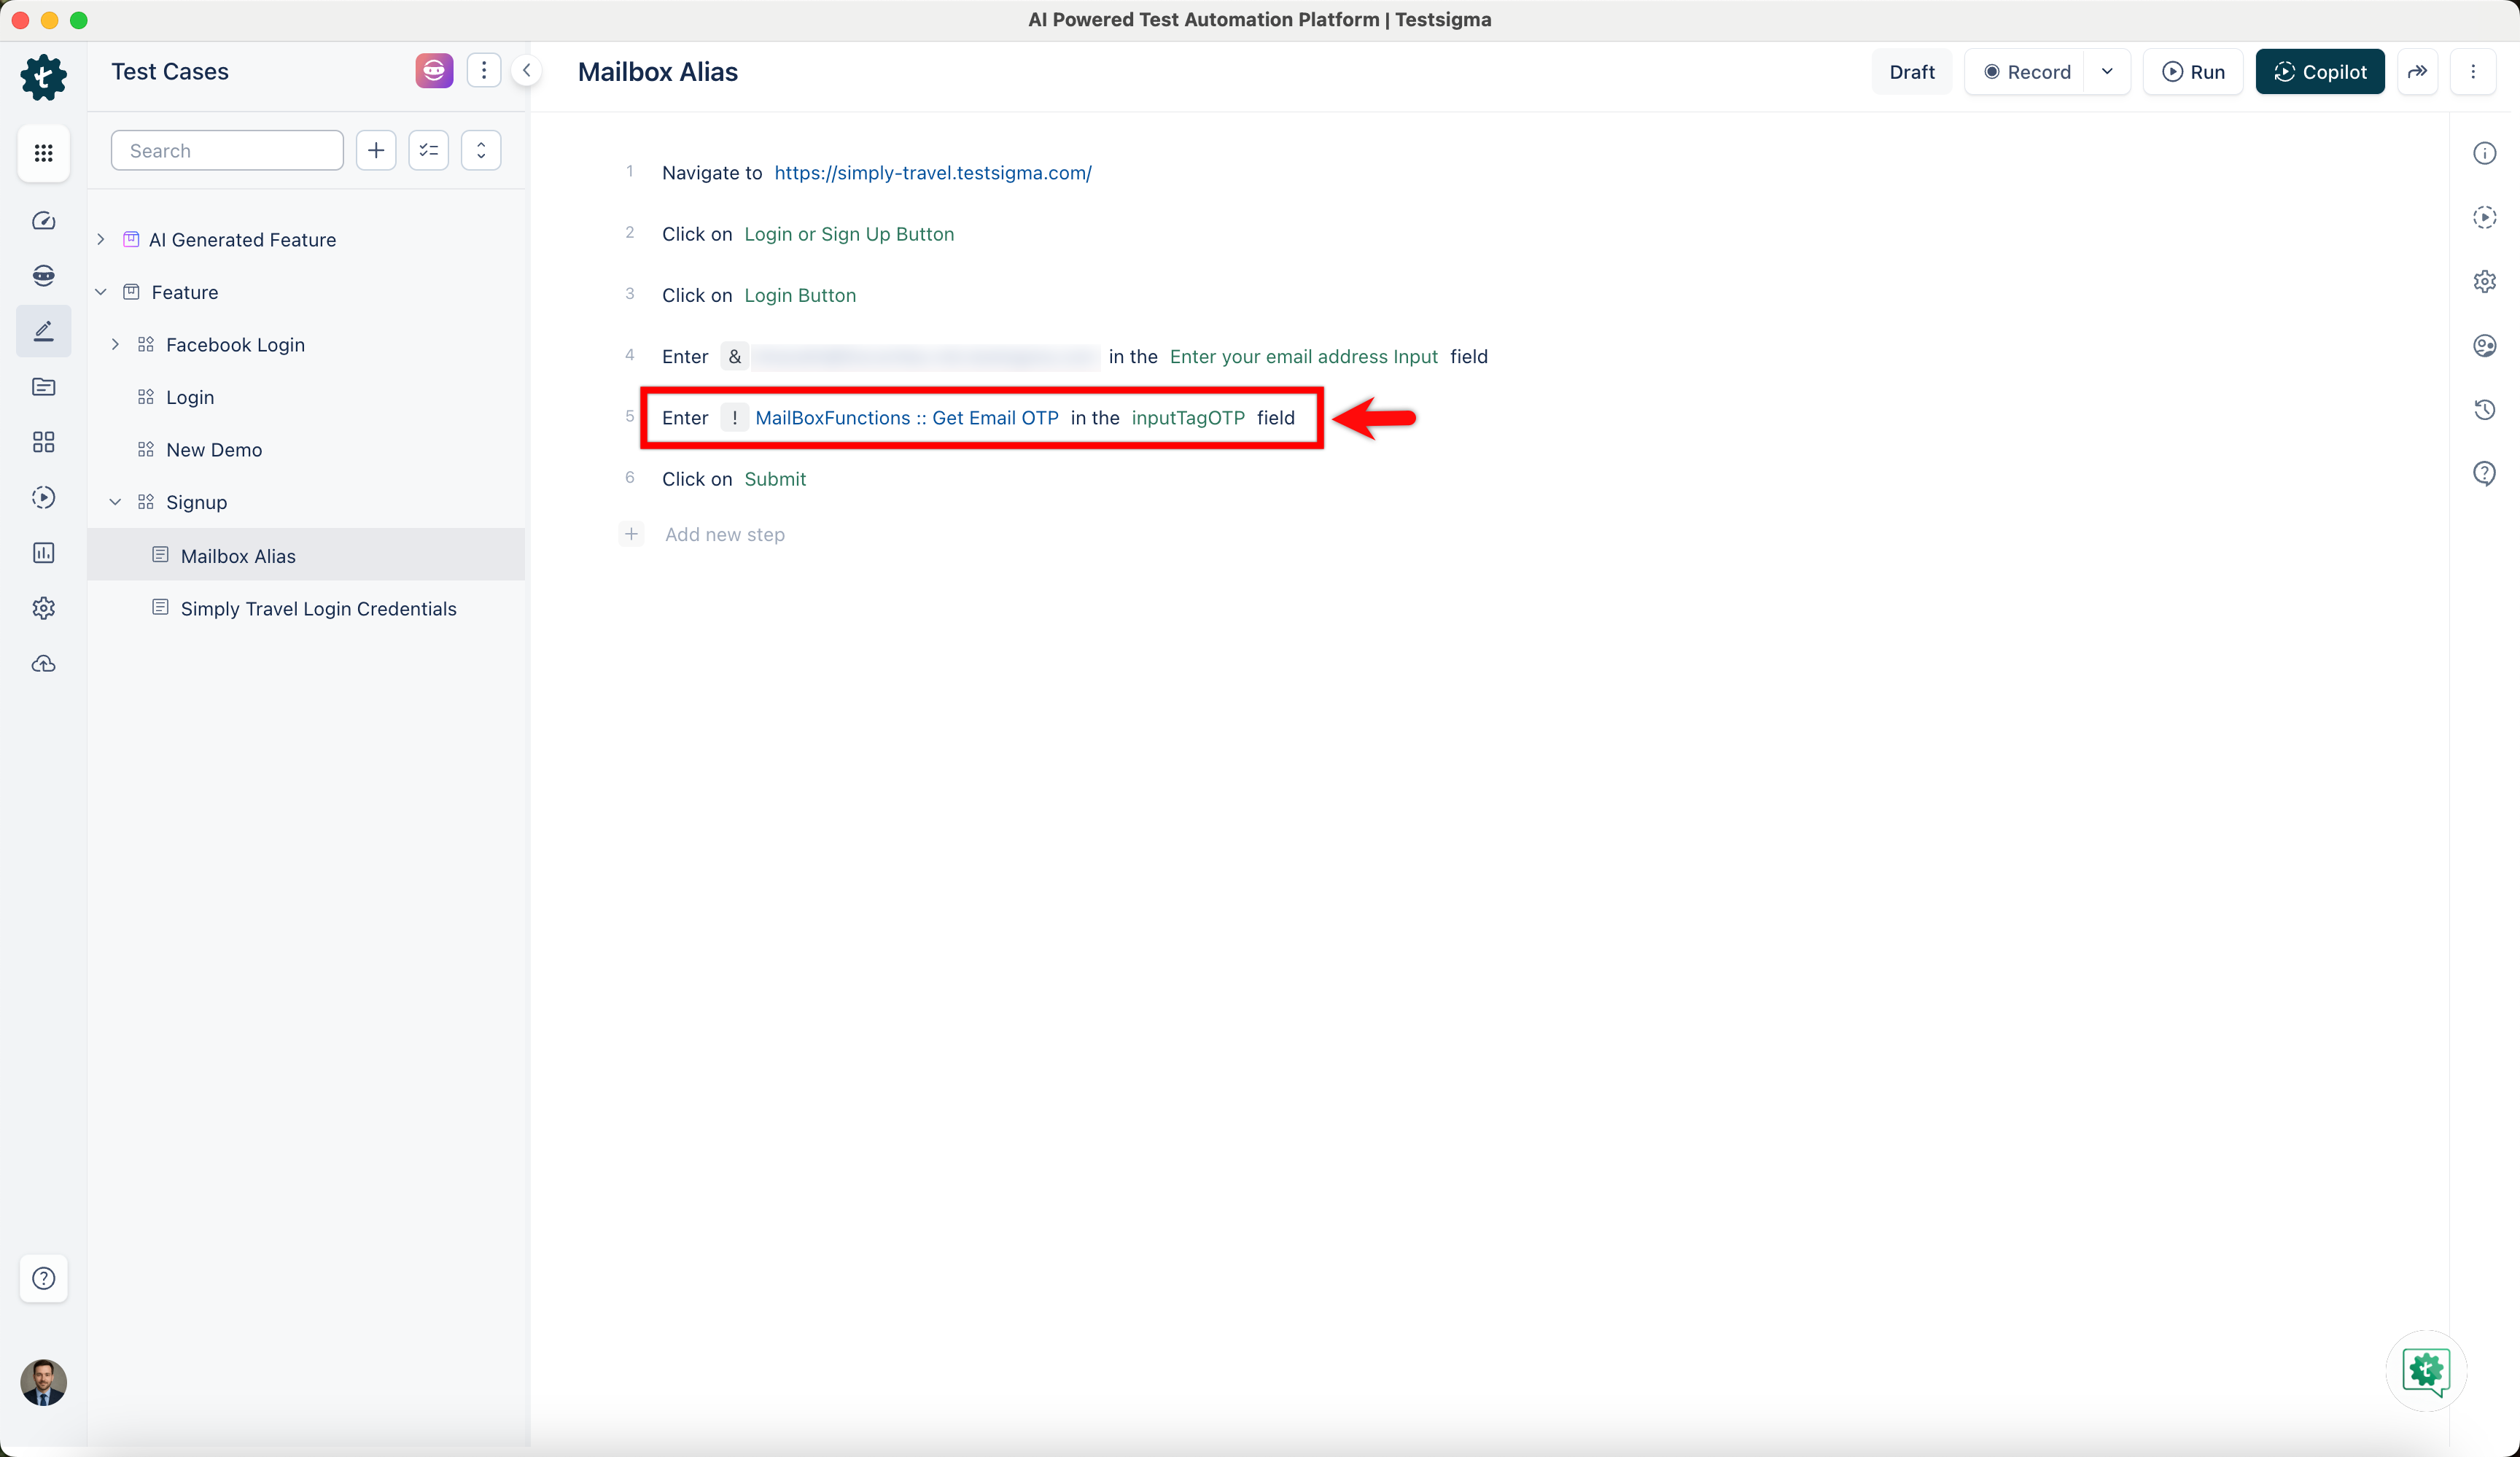Run the Mailbox Alias test case
Image resolution: width=2520 pixels, height=1457 pixels.
2193,72
